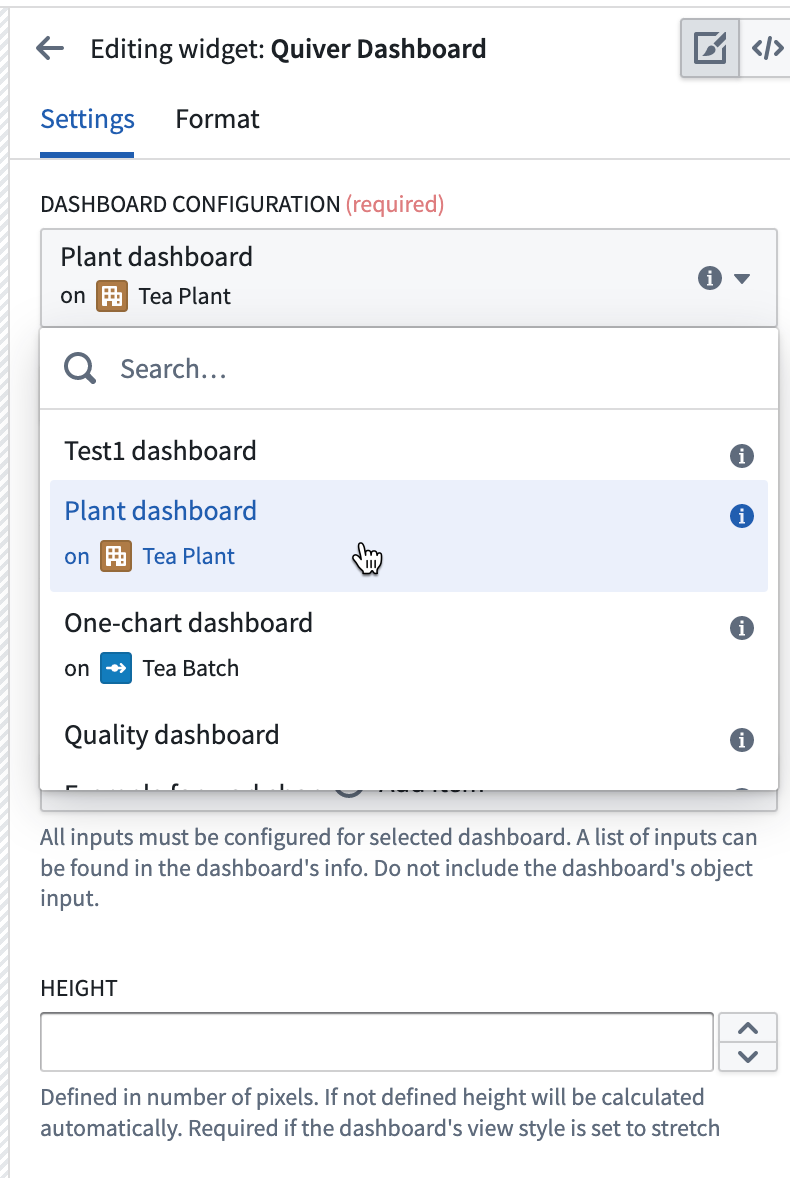Viewport: 790px width, 1178px height.
Task: Click the Tea Plant object icon in the list
Action: click(x=116, y=557)
